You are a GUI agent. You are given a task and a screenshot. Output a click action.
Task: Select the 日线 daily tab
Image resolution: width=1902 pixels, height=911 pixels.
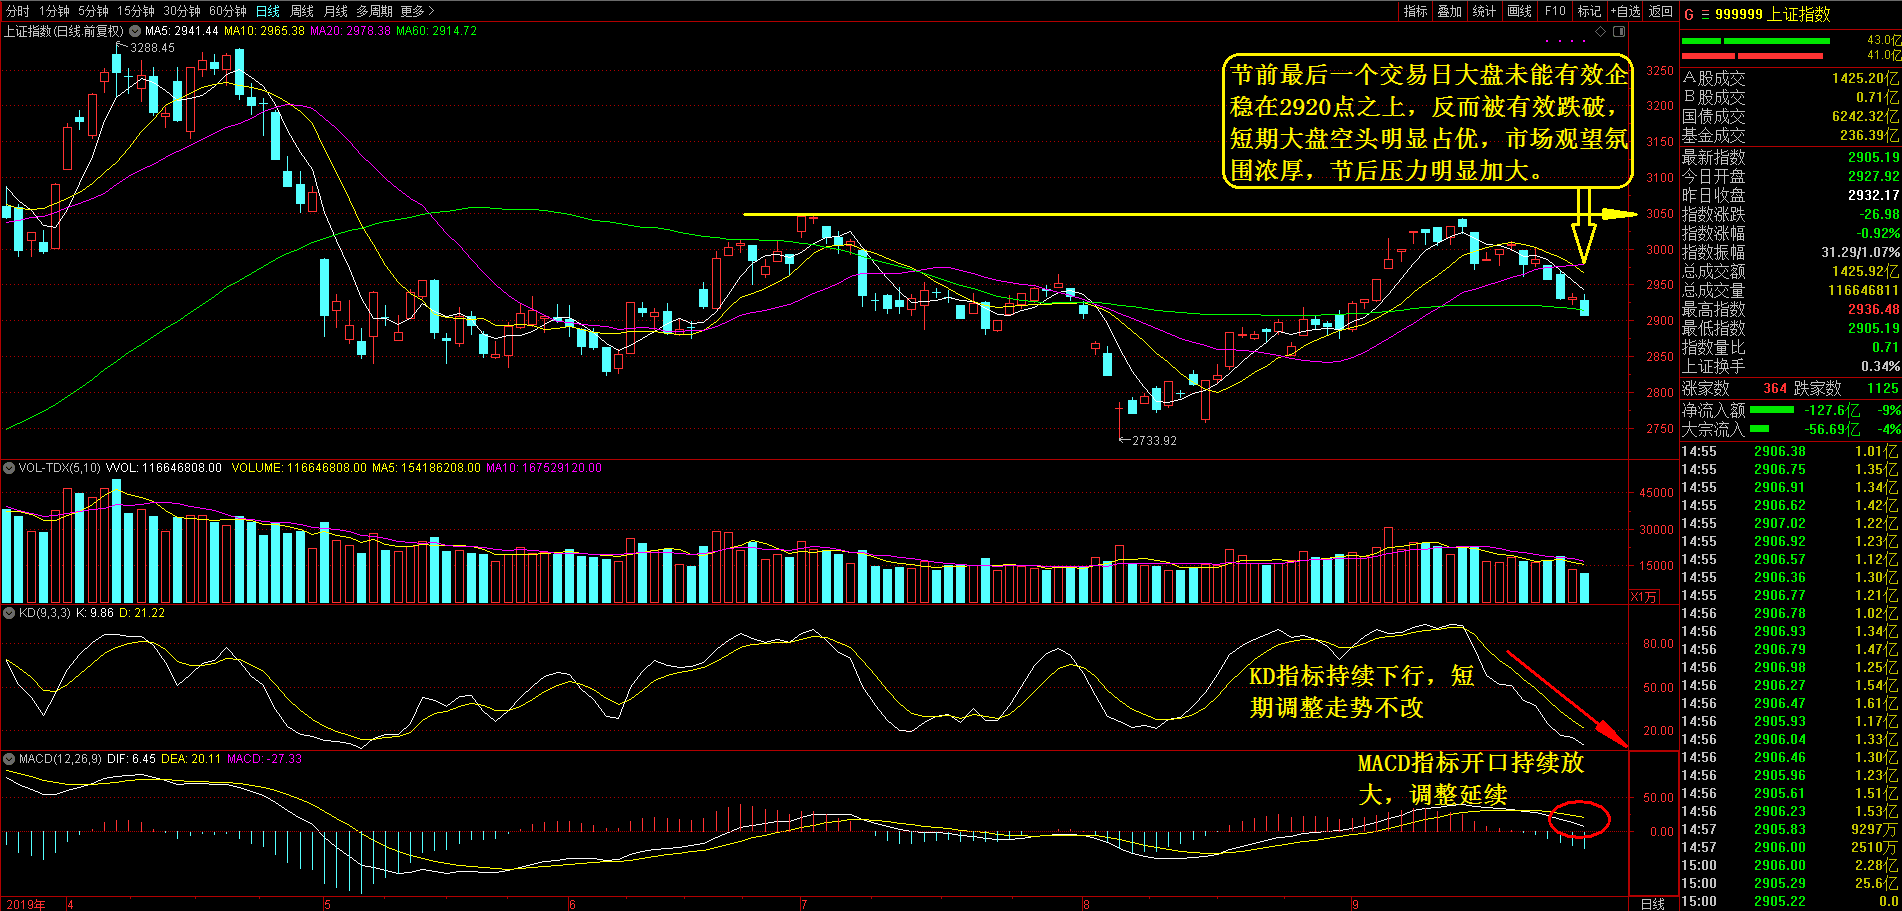tap(268, 11)
